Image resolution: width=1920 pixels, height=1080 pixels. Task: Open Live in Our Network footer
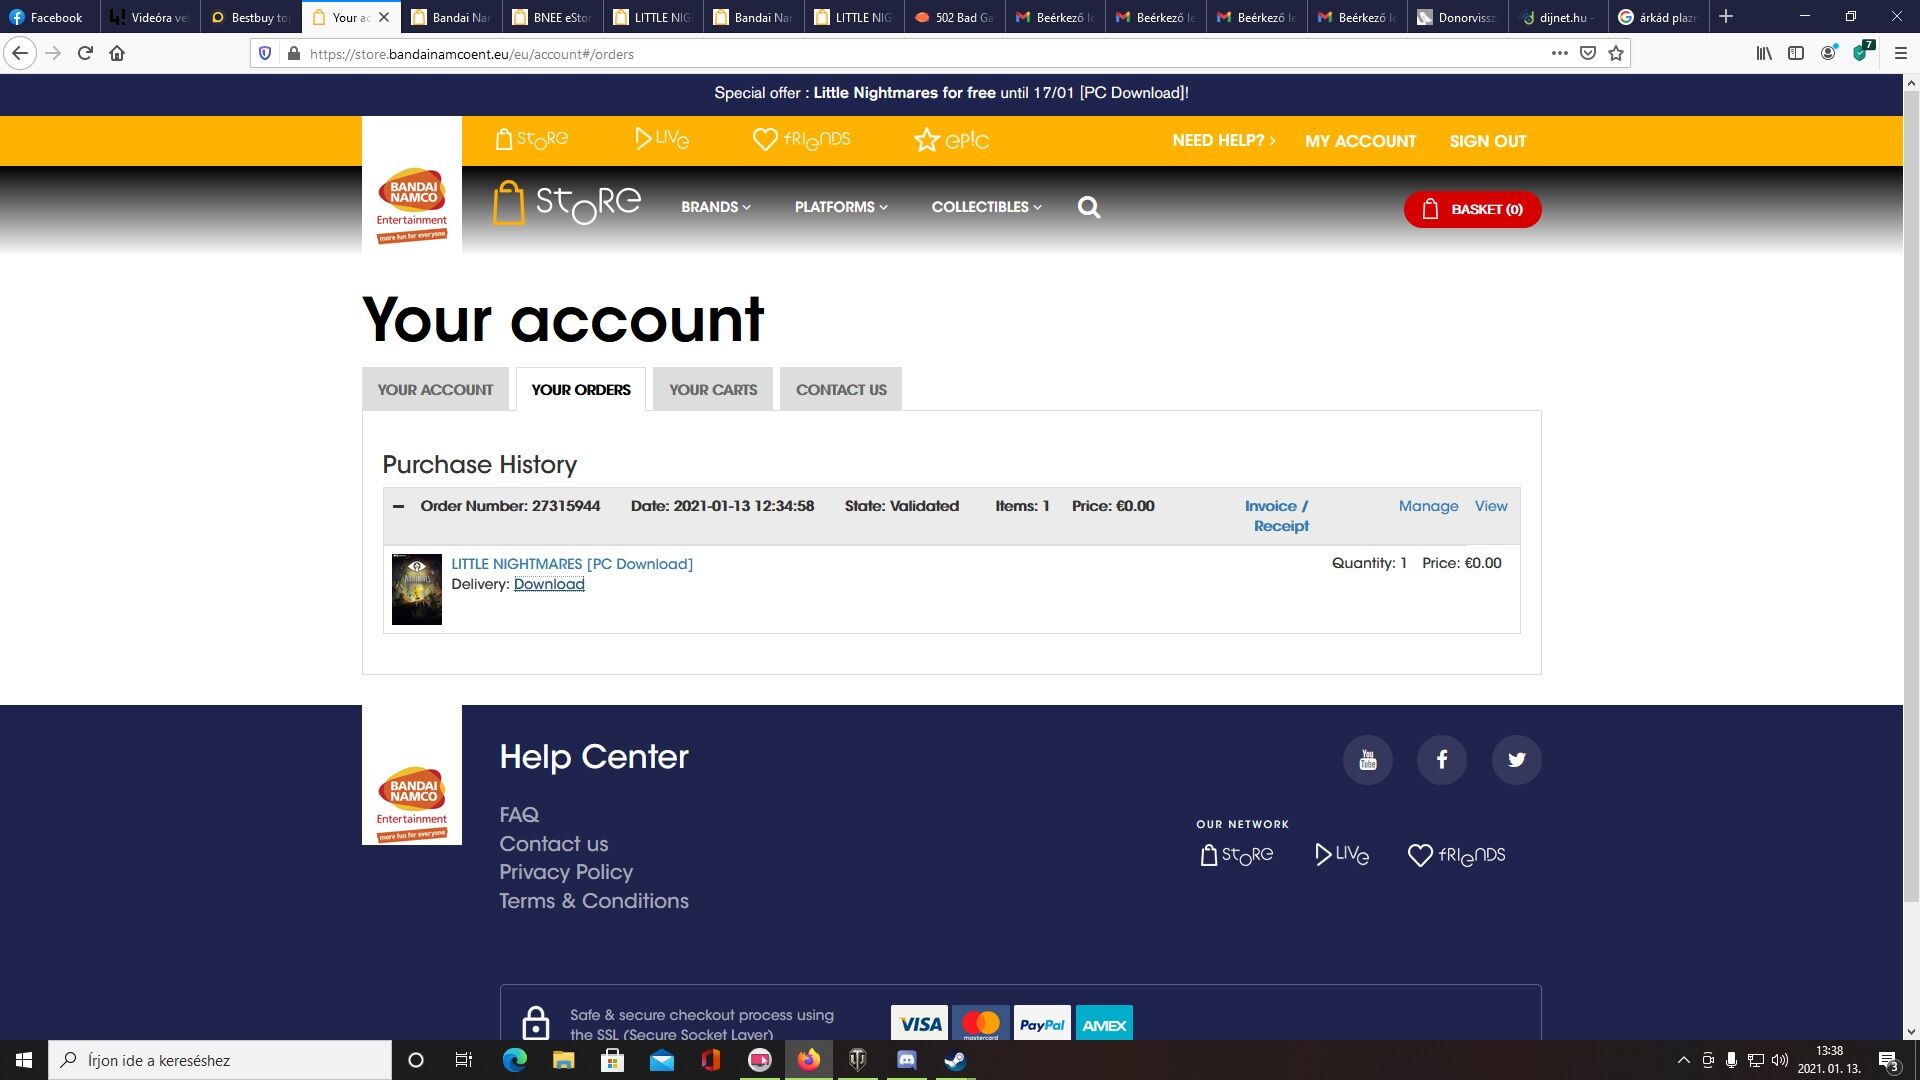1342,855
